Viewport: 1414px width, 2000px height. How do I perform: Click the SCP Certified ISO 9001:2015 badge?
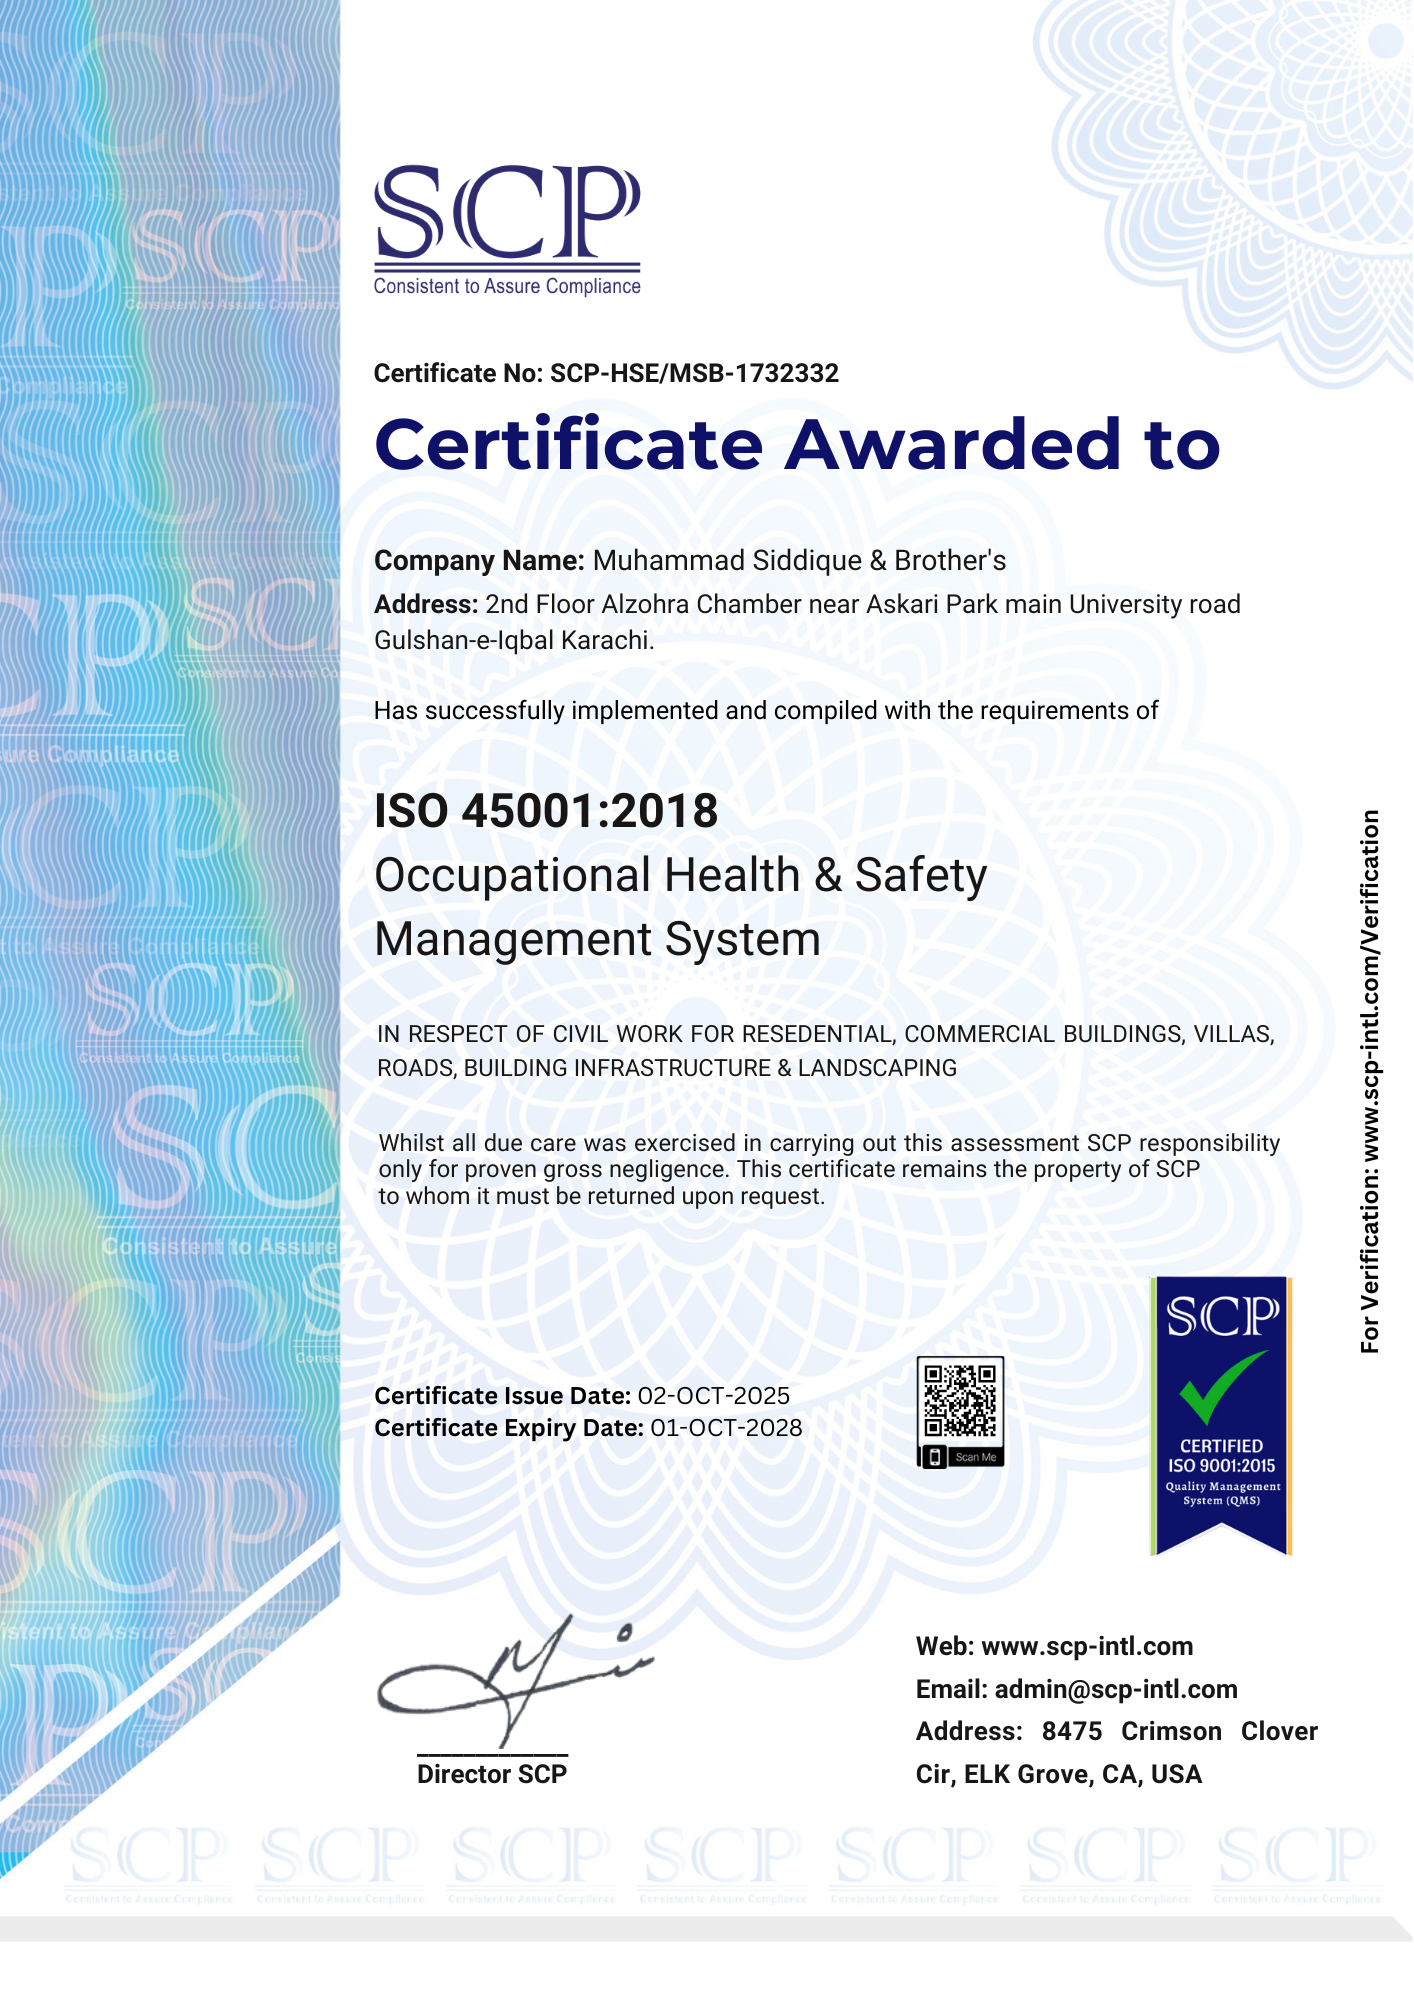tap(1221, 1416)
